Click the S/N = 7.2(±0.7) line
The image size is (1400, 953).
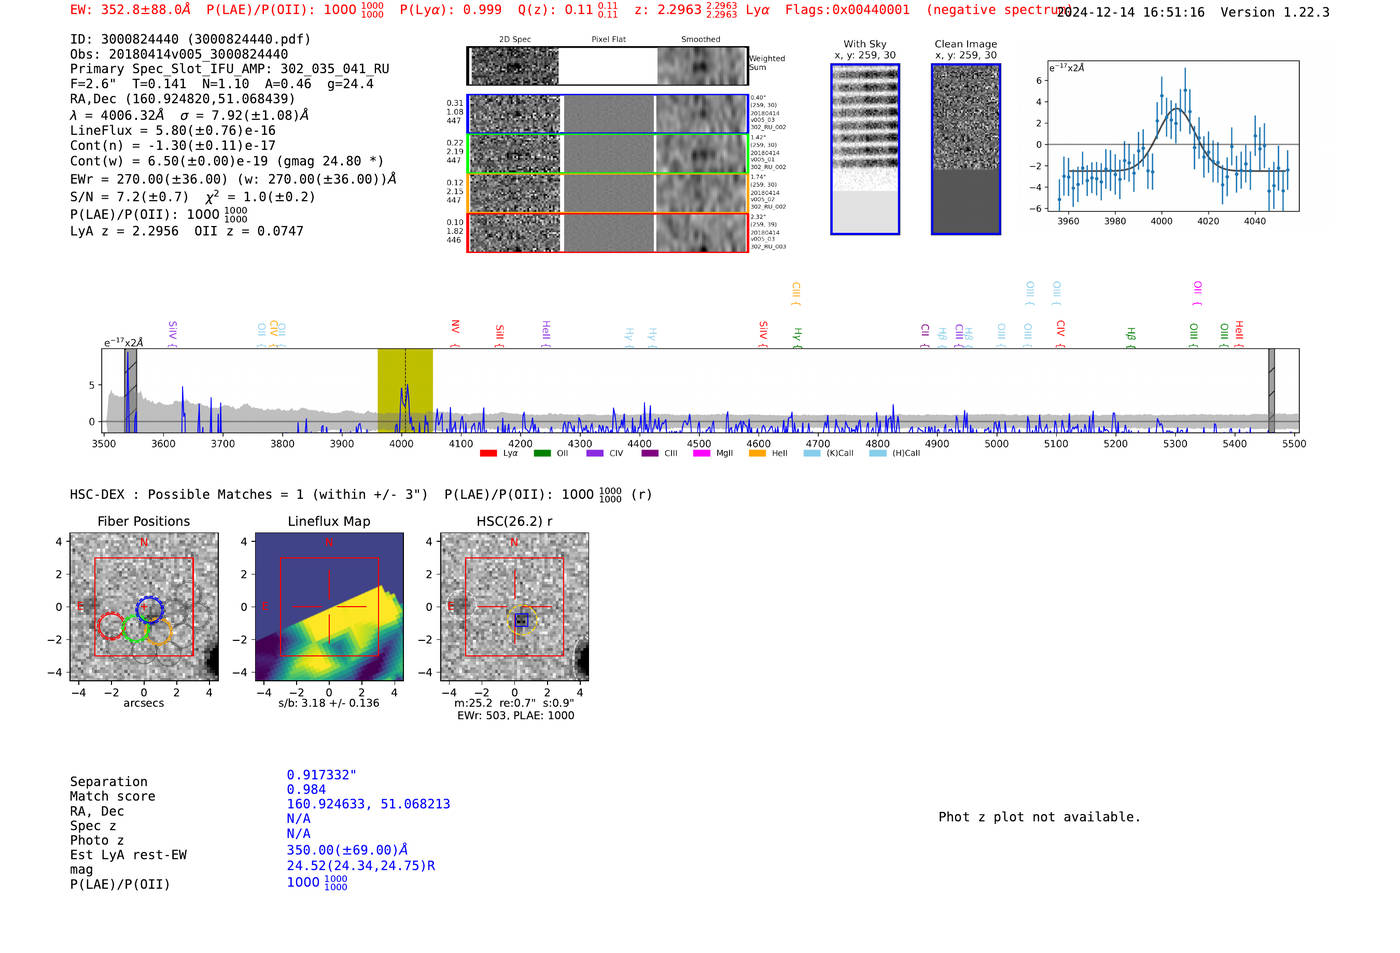click(192, 197)
